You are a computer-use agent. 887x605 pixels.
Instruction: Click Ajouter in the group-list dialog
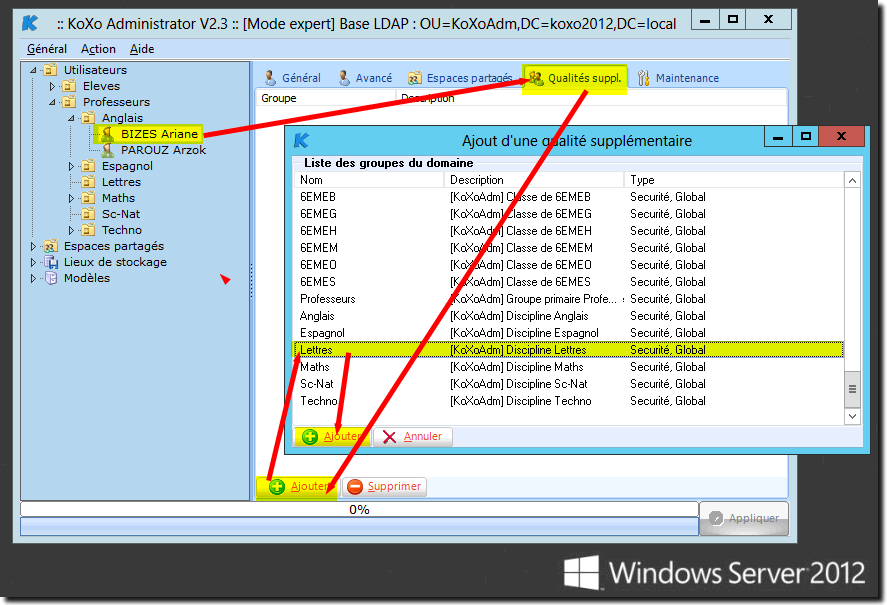(332, 436)
